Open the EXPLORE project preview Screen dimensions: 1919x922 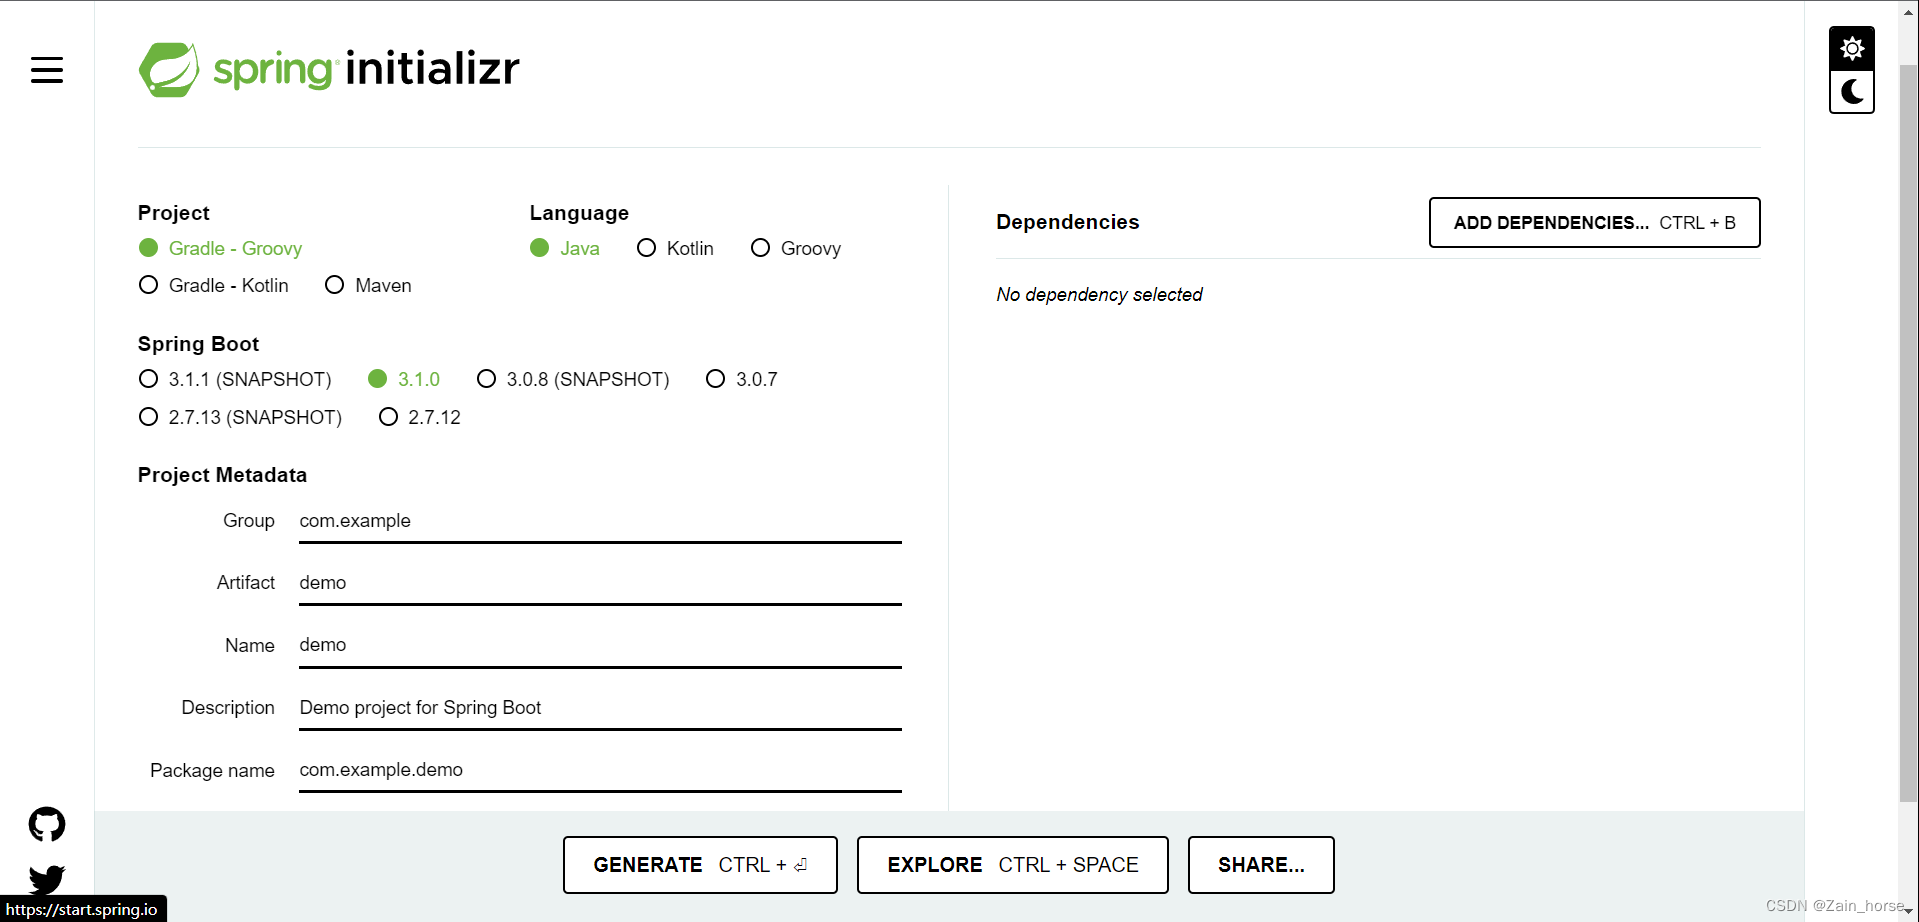click(1012, 865)
